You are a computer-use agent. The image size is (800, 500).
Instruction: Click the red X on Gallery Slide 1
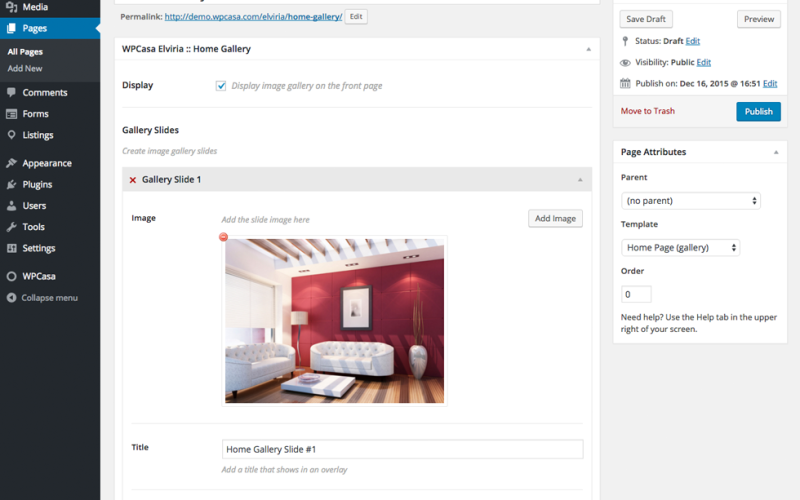(132, 180)
